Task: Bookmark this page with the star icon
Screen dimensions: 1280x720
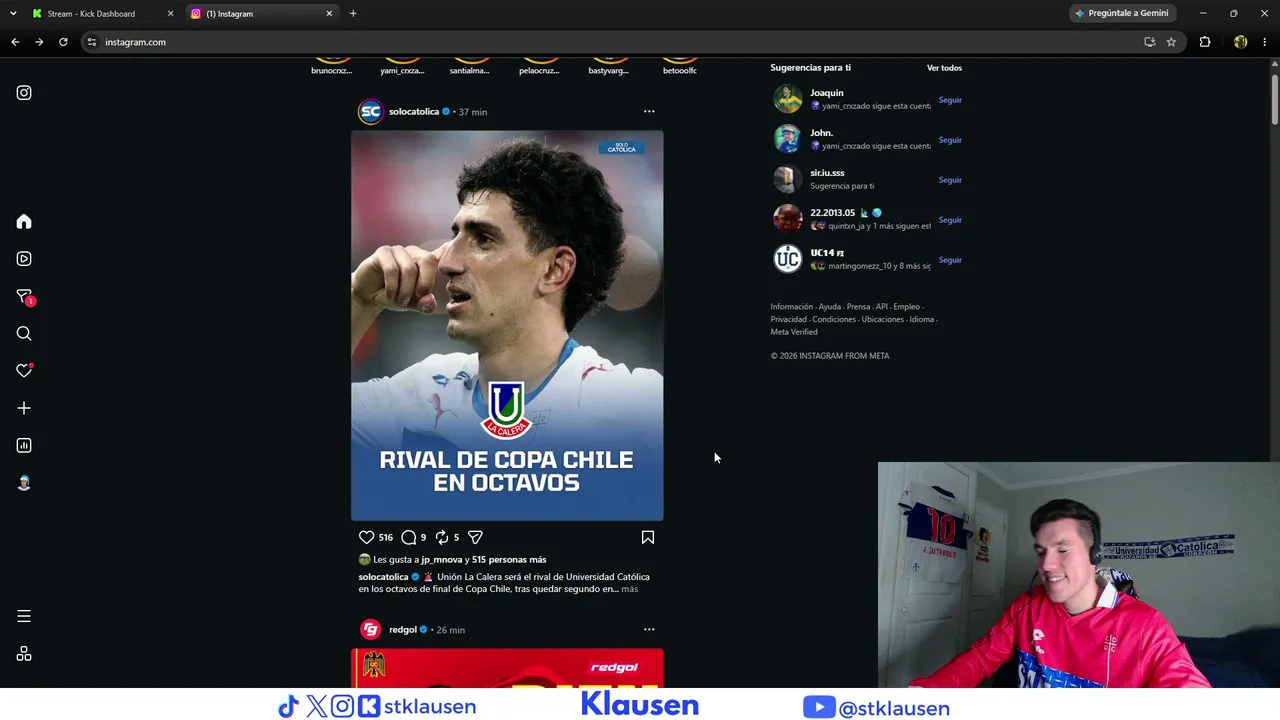Action: [1171, 42]
